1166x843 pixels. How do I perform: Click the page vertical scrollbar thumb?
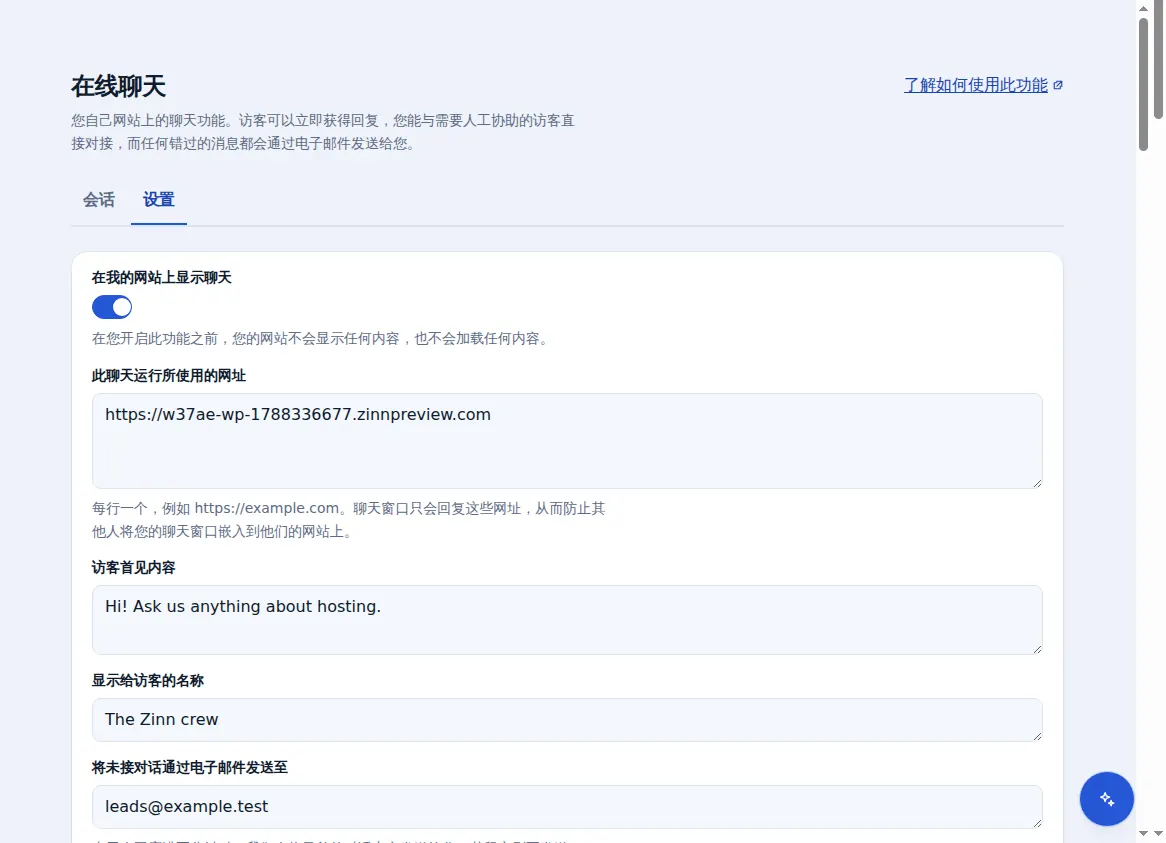pos(1144,84)
